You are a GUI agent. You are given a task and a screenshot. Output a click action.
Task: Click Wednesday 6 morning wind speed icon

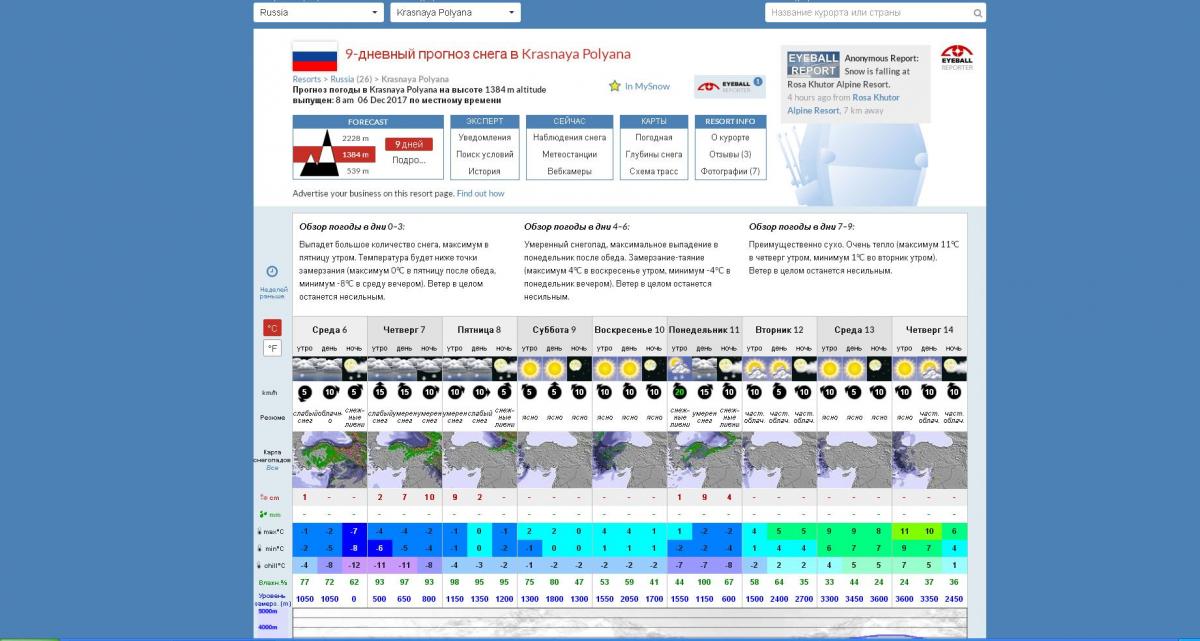(x=305, y=392)
